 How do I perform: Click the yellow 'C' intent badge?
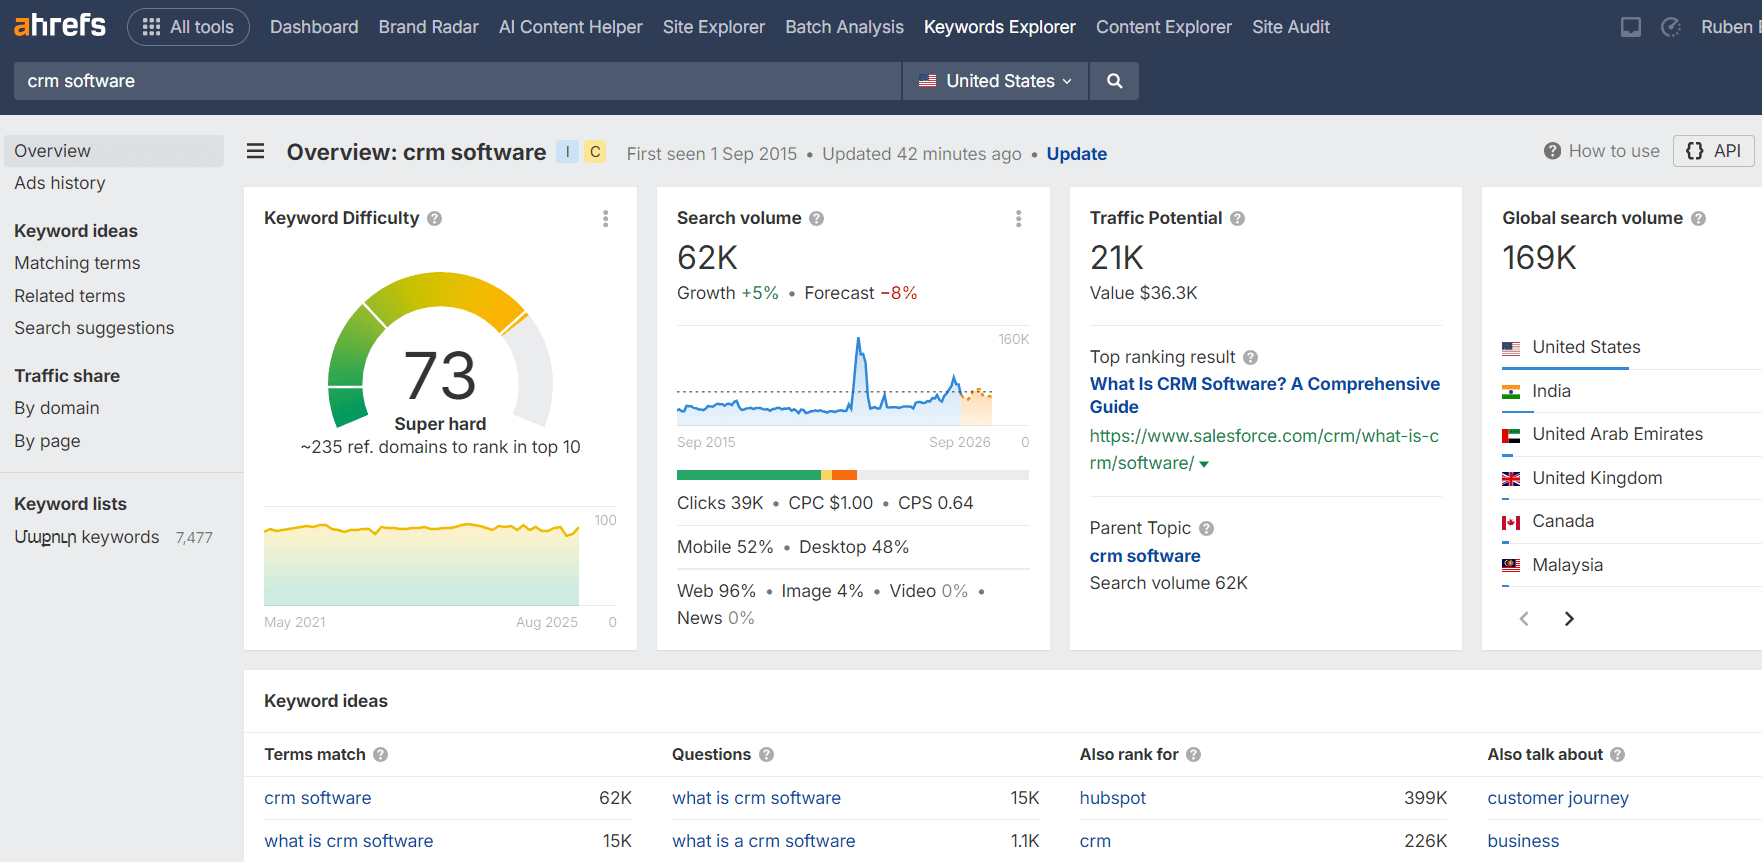pyautogui.click(x=595, y=152)
